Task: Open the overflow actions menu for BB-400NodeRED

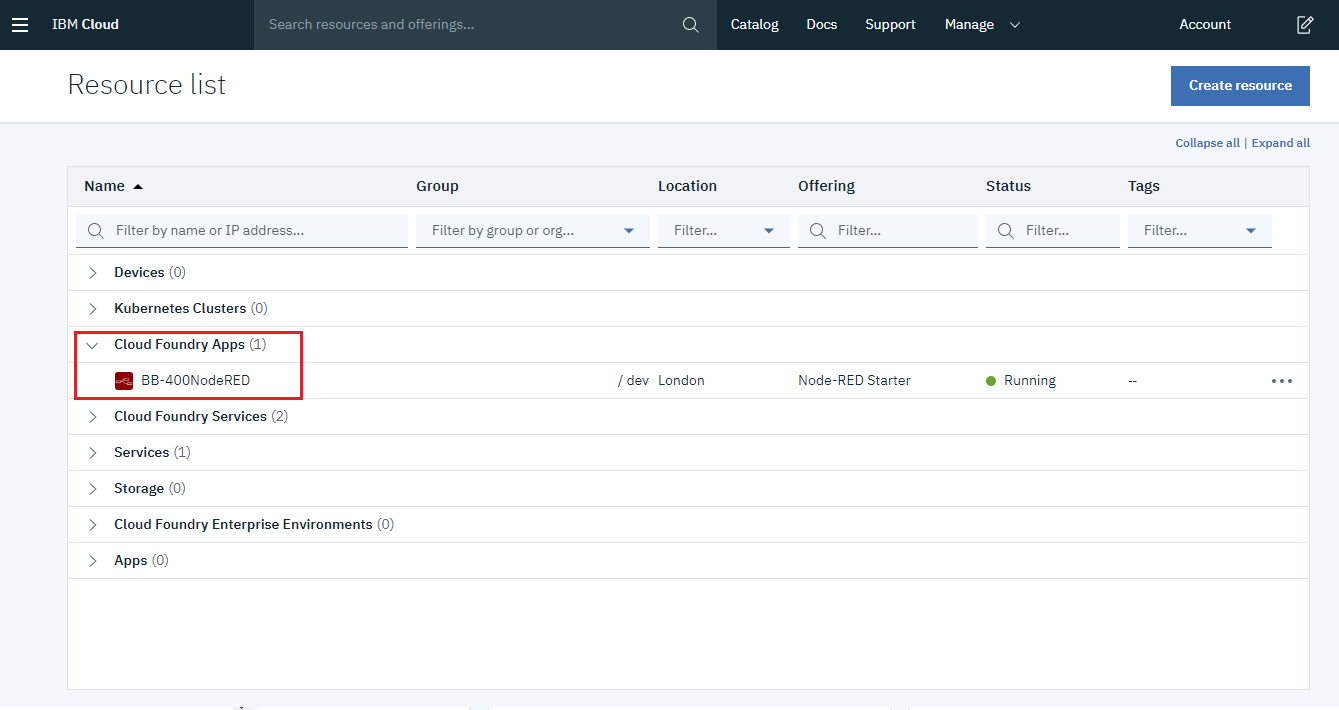Action: coord(1282,380)
